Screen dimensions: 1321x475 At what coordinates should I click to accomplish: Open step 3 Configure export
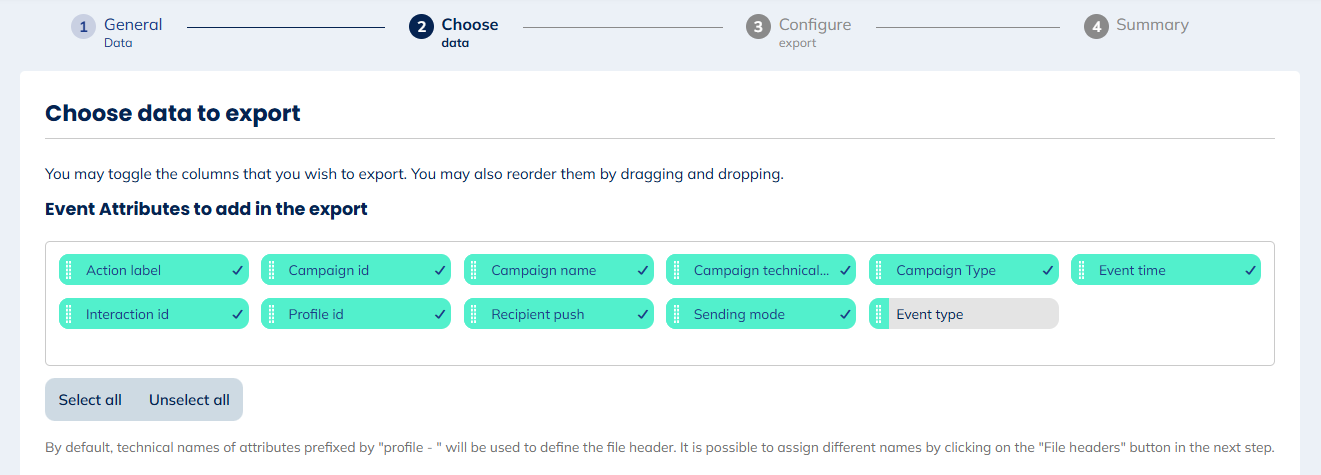pos(800,30)
